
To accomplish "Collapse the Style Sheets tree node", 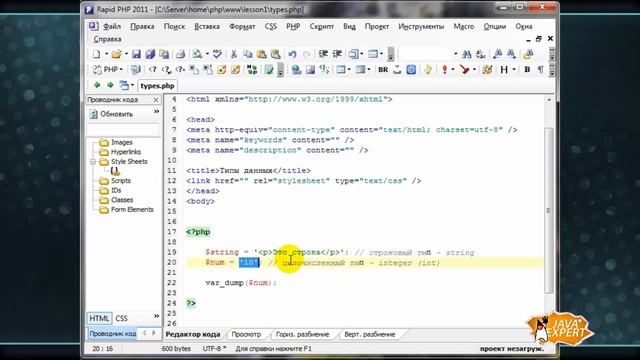I will click(x=93, y=162).
